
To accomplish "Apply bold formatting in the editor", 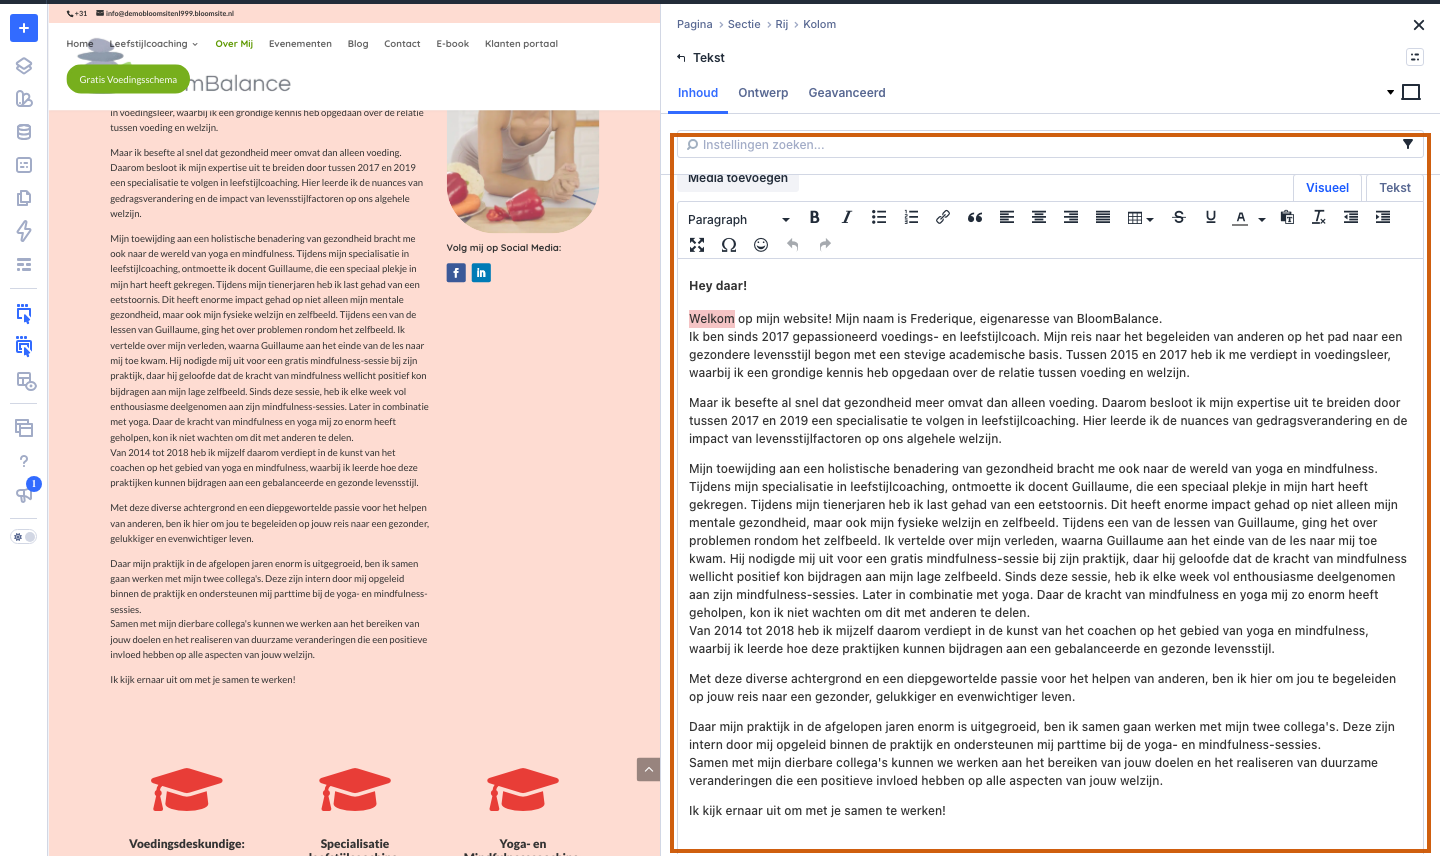I will click(x=815, y=217).
